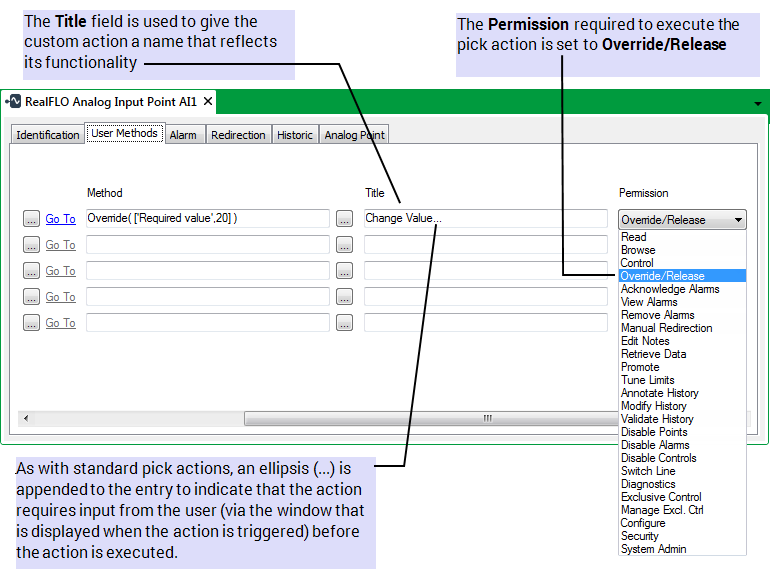
Task: Click the horizontal scrollbar thumb
Action: (x=431, y=418)
